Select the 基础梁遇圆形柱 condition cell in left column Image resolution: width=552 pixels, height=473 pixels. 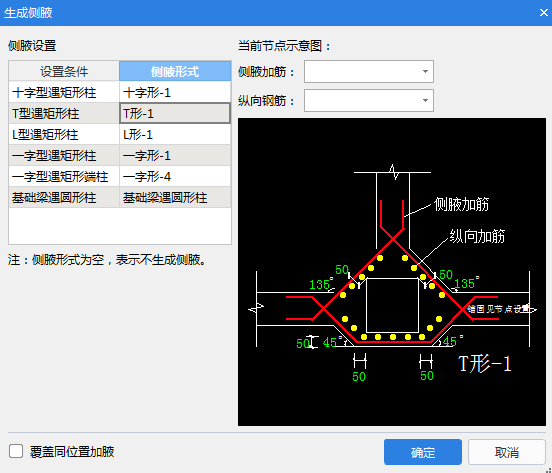[64, 197]
